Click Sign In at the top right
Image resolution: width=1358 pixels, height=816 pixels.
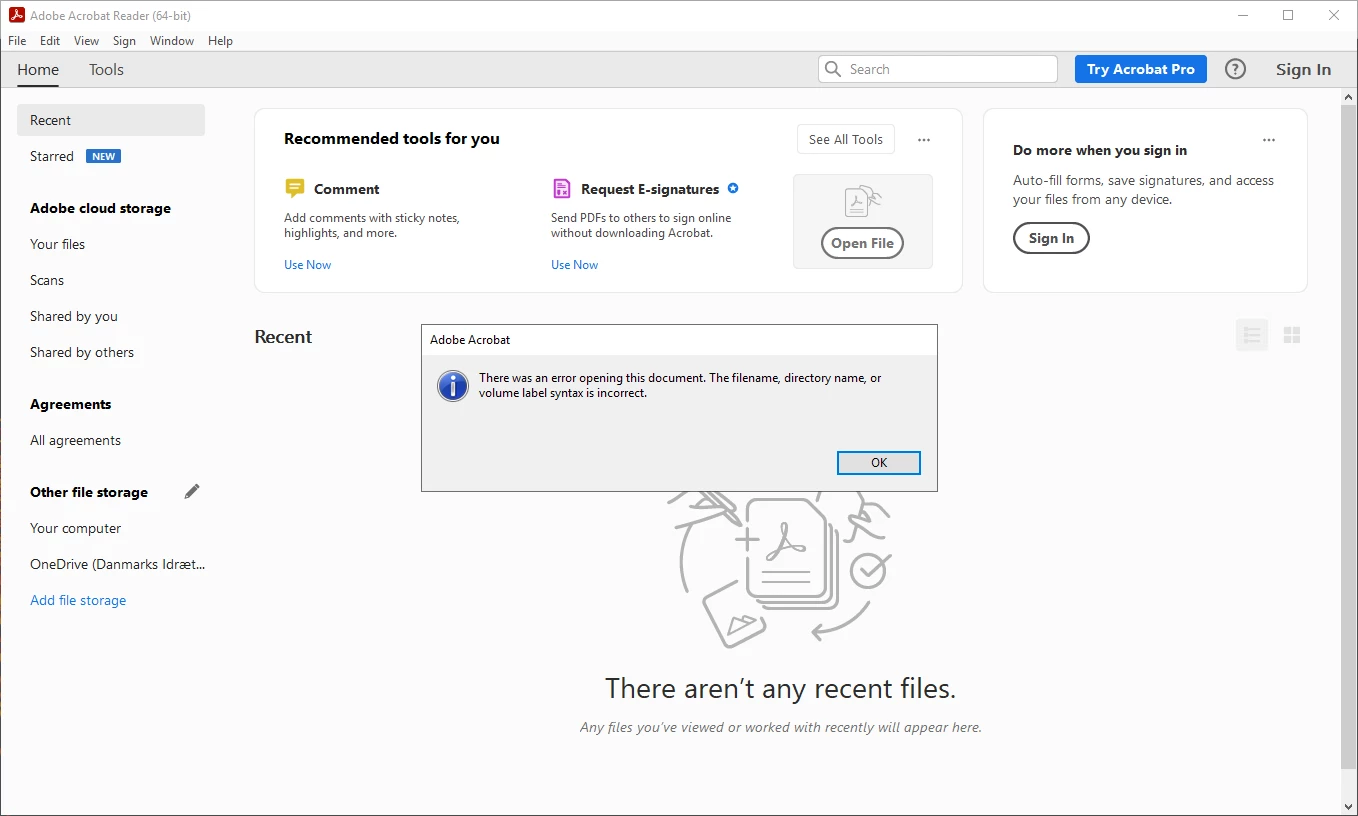tap(1303, 69)
